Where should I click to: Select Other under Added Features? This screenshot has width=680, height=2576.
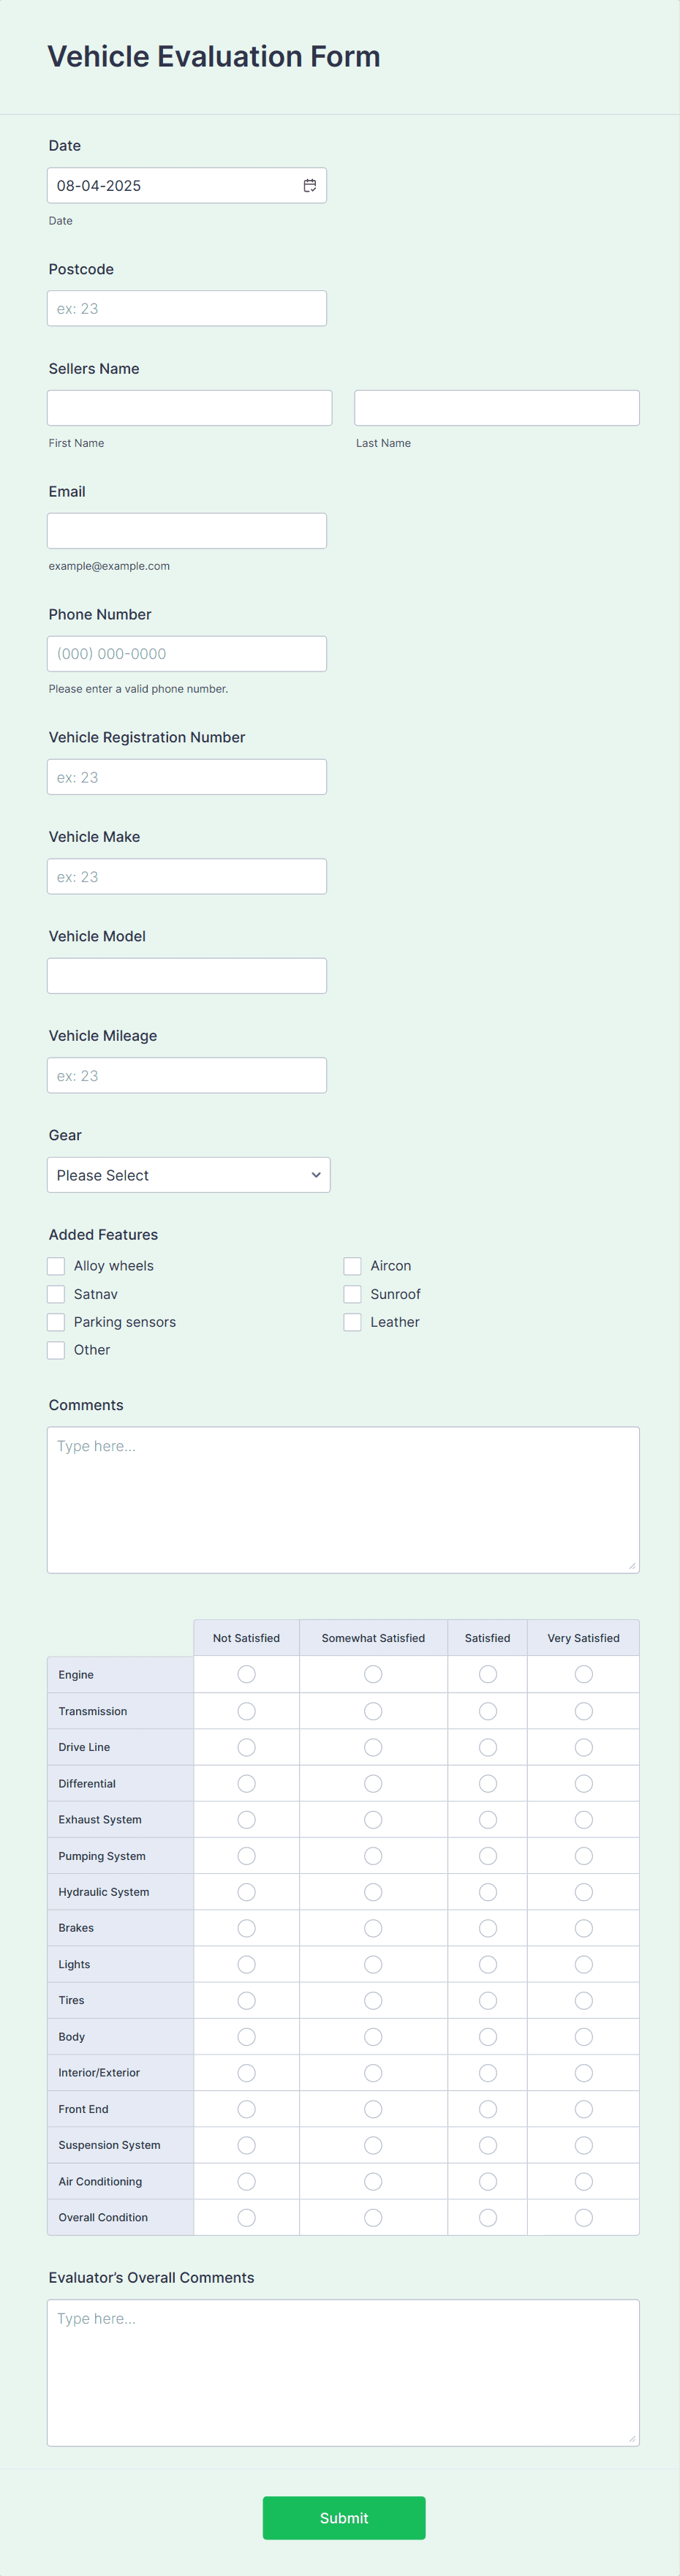tap(56, 1349)
